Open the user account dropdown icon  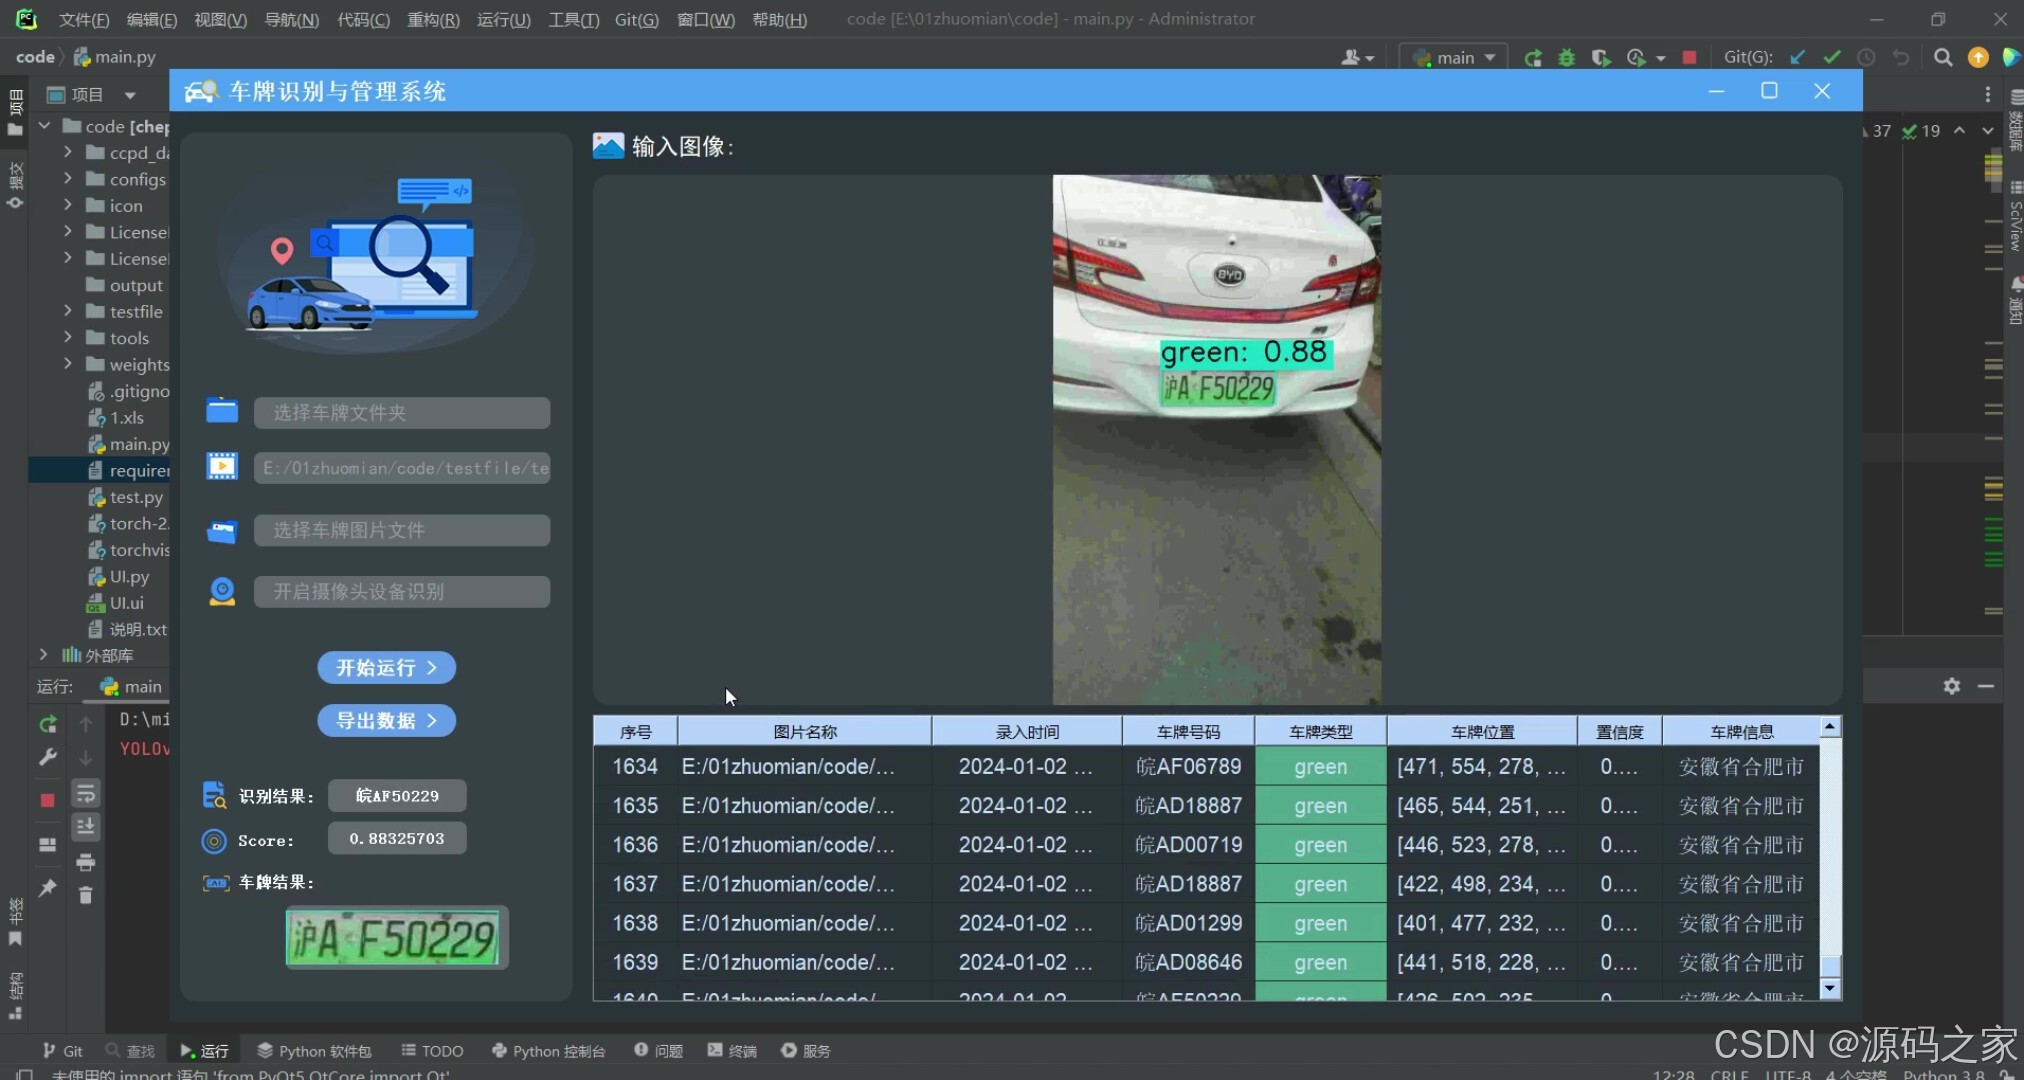pos(1357,57)
